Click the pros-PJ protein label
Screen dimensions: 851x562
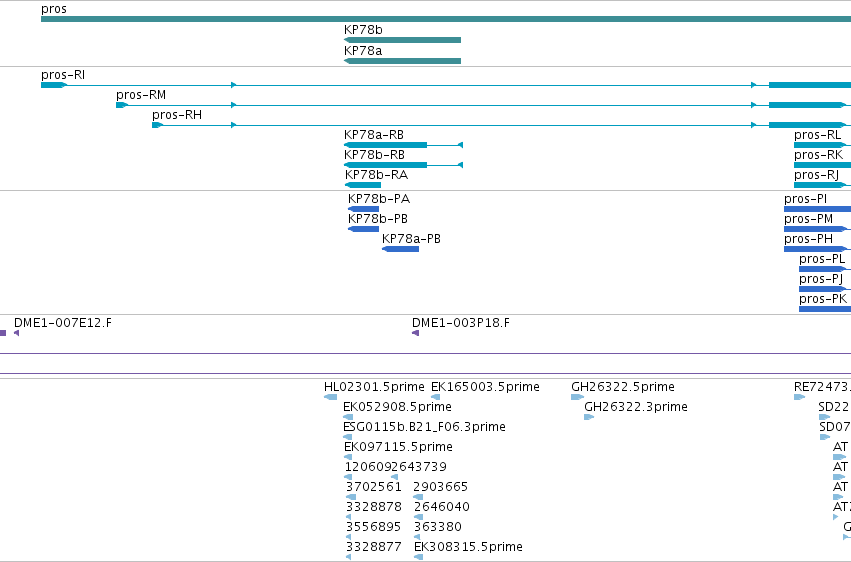pos(821,279)
